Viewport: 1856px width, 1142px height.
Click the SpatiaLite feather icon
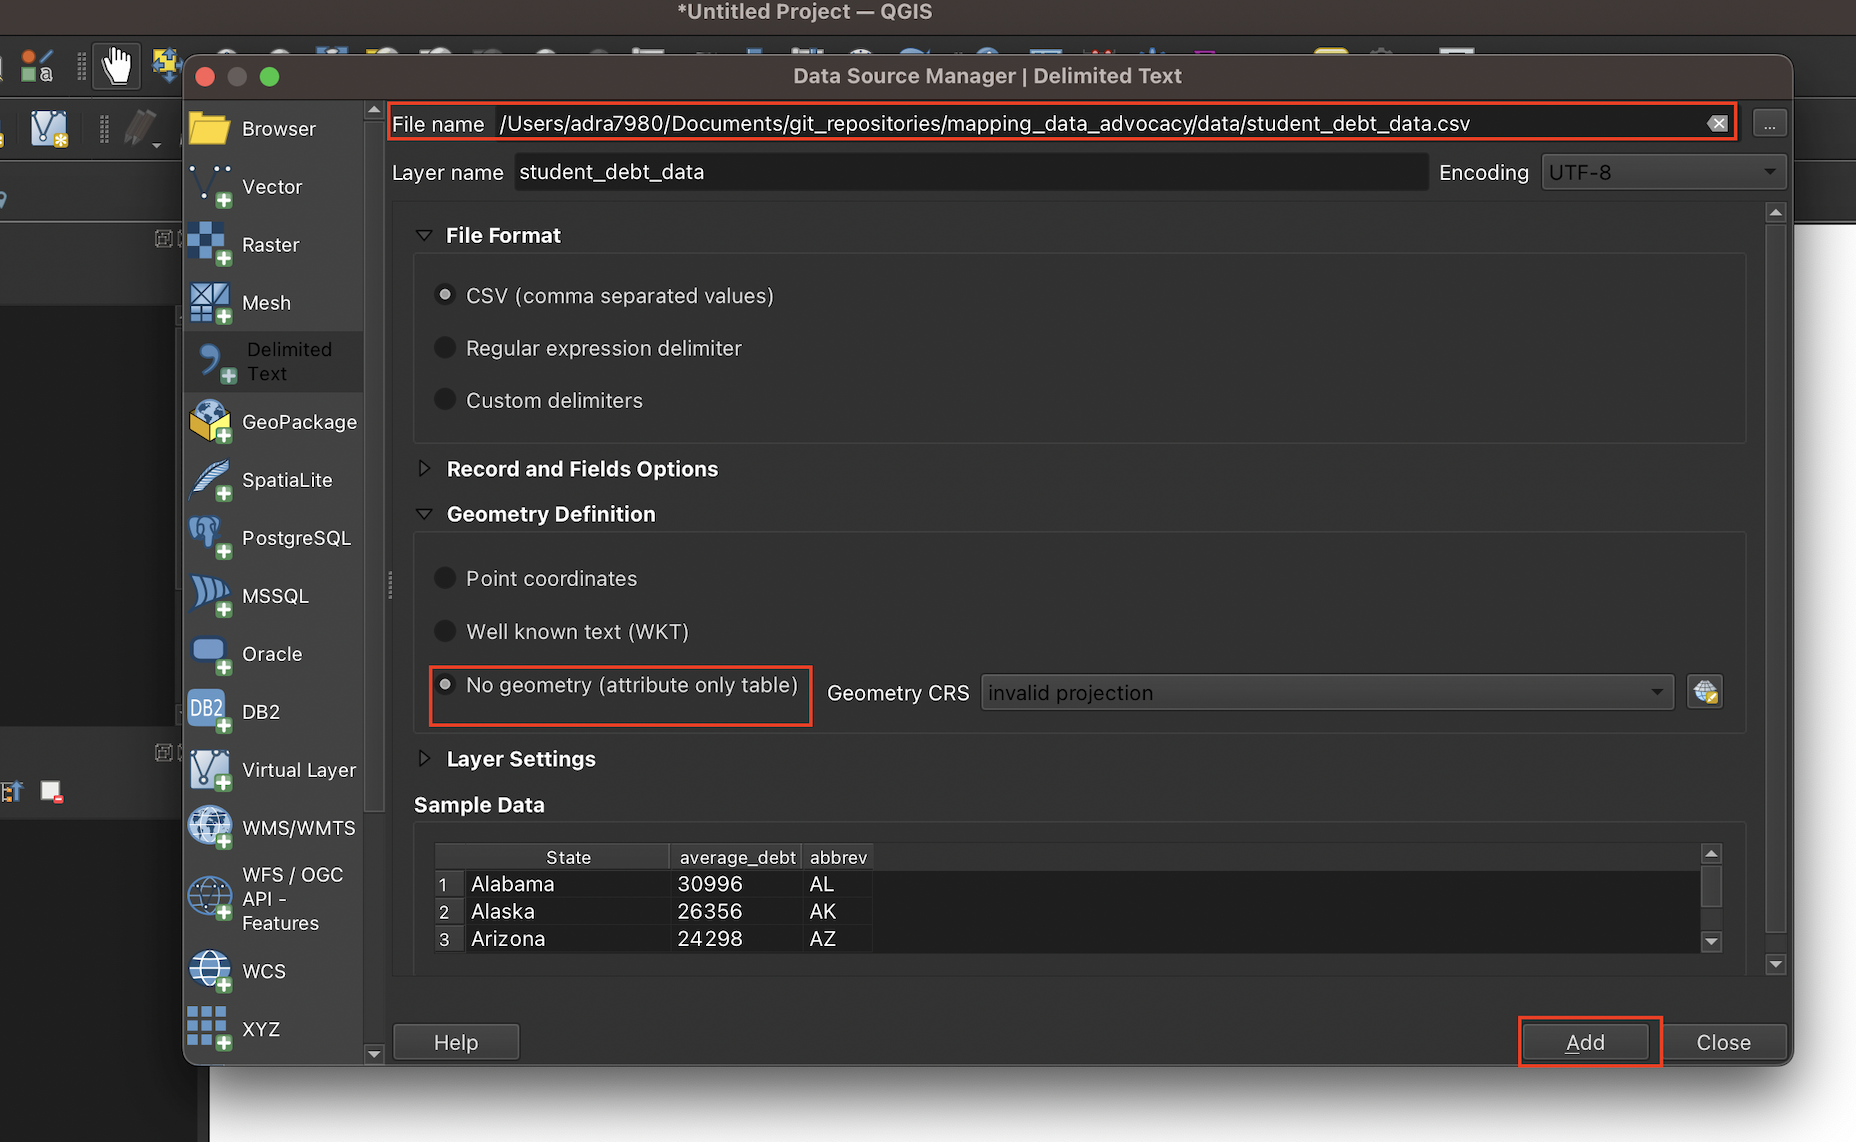click(210, 481)
